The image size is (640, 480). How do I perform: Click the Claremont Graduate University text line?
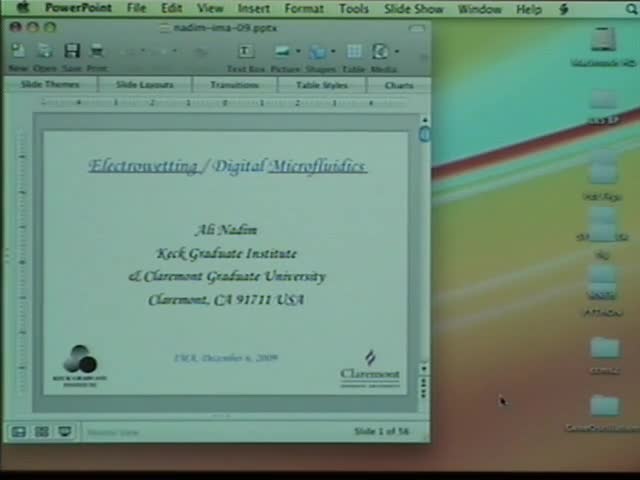227,277
